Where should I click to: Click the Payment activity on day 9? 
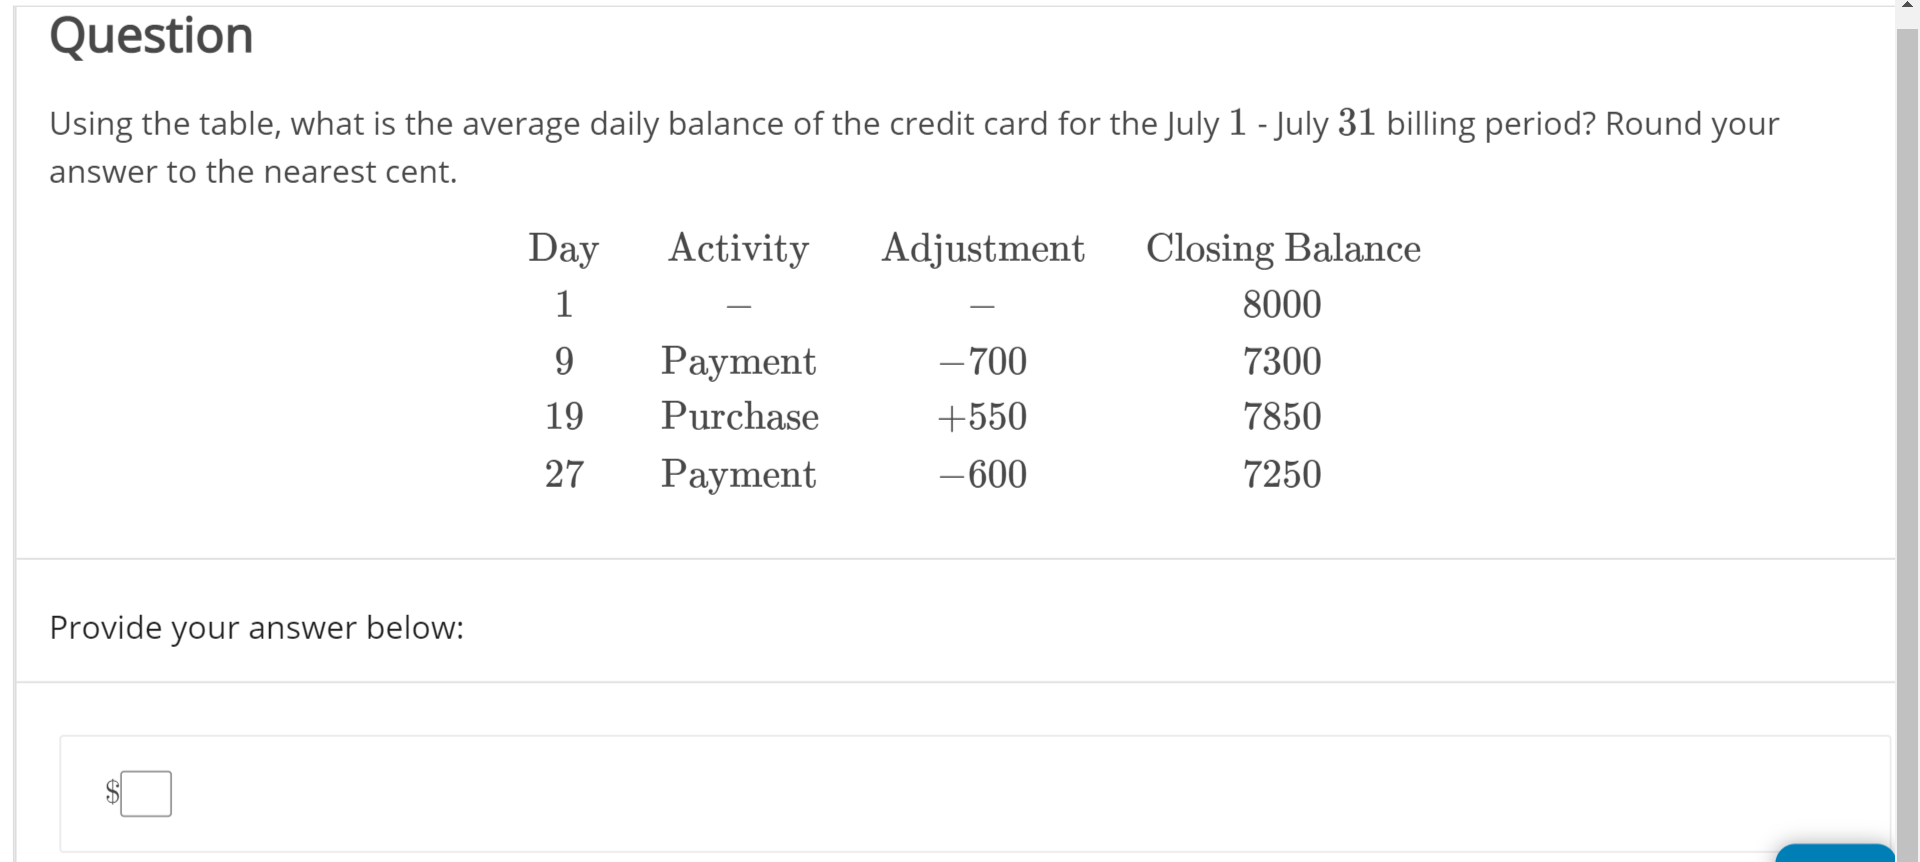click(x=738, y=362)
